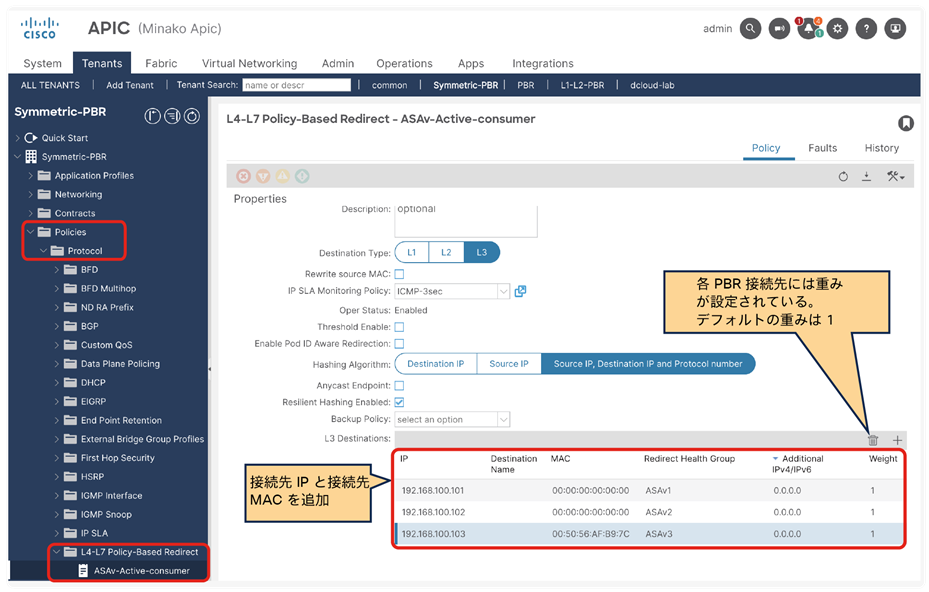
Task: Open the Admin menu
Action: [x=338, y=63]
